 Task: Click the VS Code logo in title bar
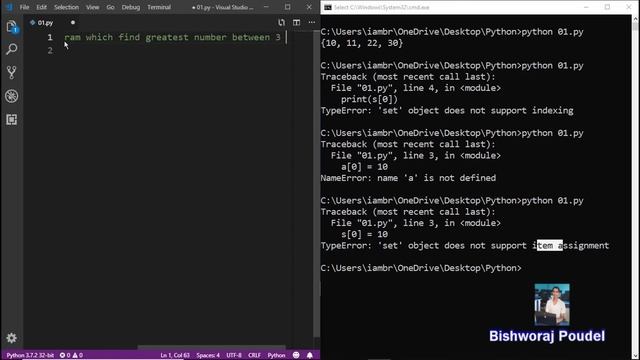(9, 7)
